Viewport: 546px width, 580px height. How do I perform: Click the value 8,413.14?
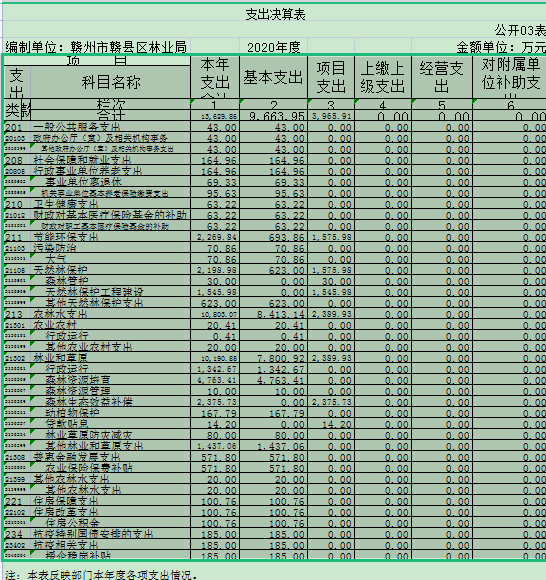[281, 314]
